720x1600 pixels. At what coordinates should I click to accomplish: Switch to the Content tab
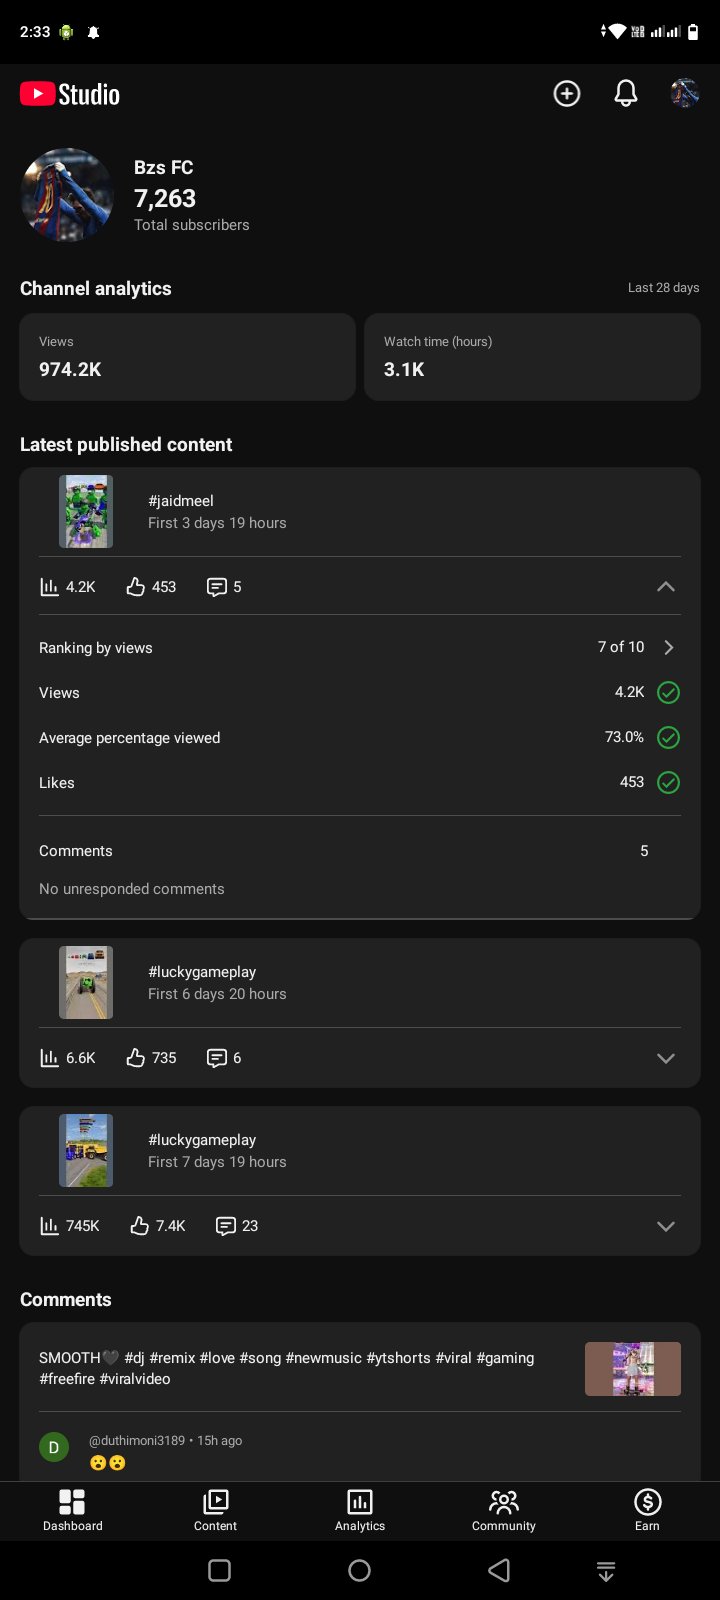coord(216,1510)
